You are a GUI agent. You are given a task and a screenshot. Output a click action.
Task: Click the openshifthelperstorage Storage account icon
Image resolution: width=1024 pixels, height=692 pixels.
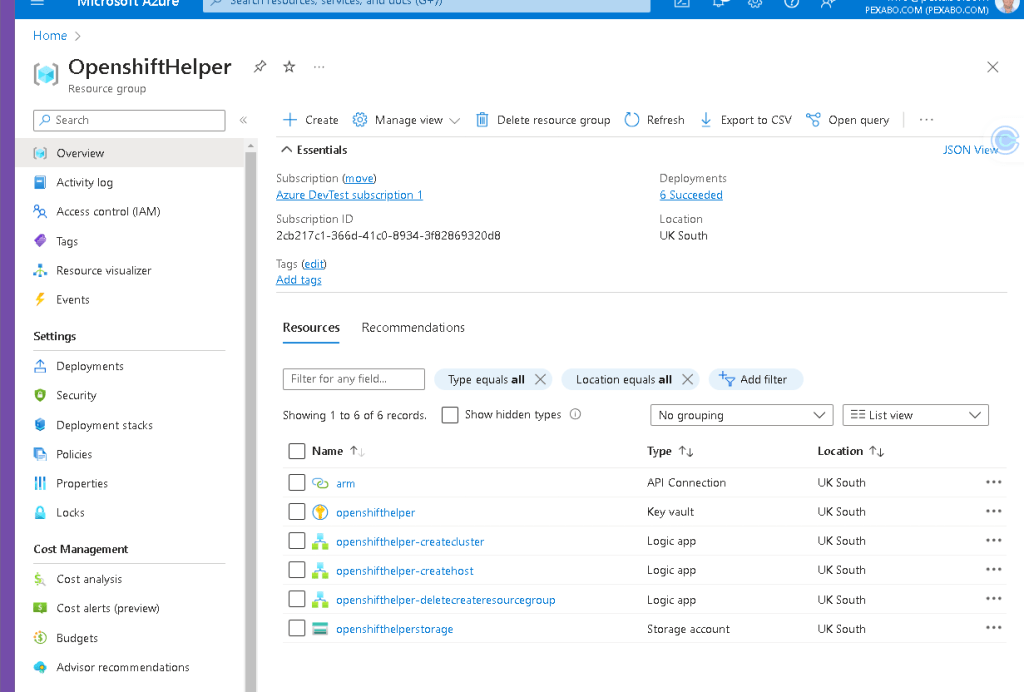coord(320,629)
